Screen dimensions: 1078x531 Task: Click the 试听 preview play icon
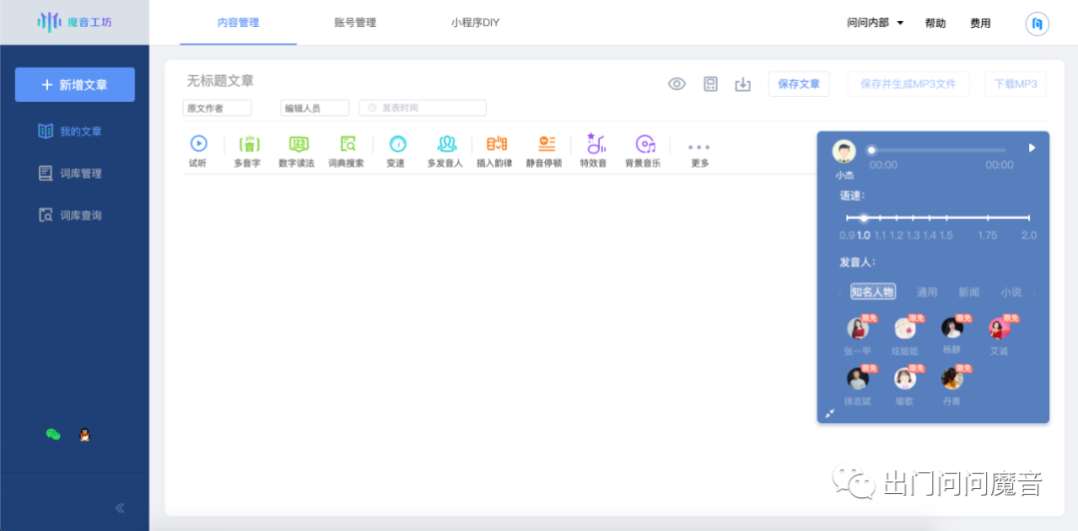pos(198,144)
